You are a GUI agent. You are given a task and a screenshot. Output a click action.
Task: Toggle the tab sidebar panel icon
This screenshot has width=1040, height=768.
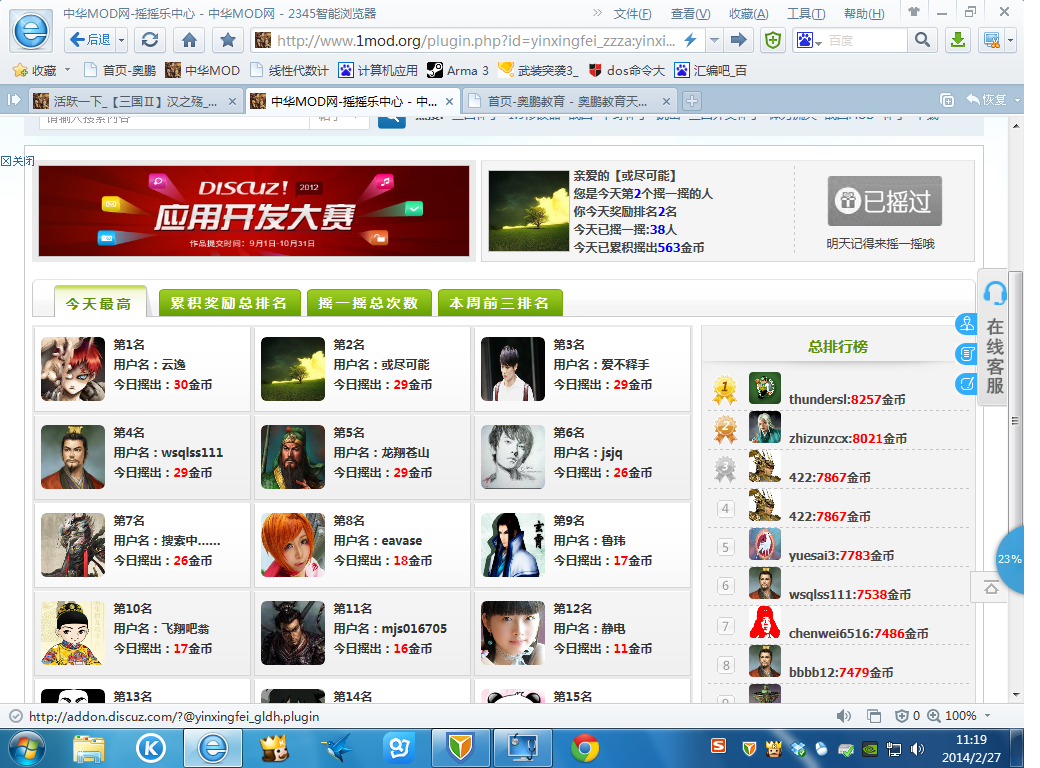click(14, 100)
